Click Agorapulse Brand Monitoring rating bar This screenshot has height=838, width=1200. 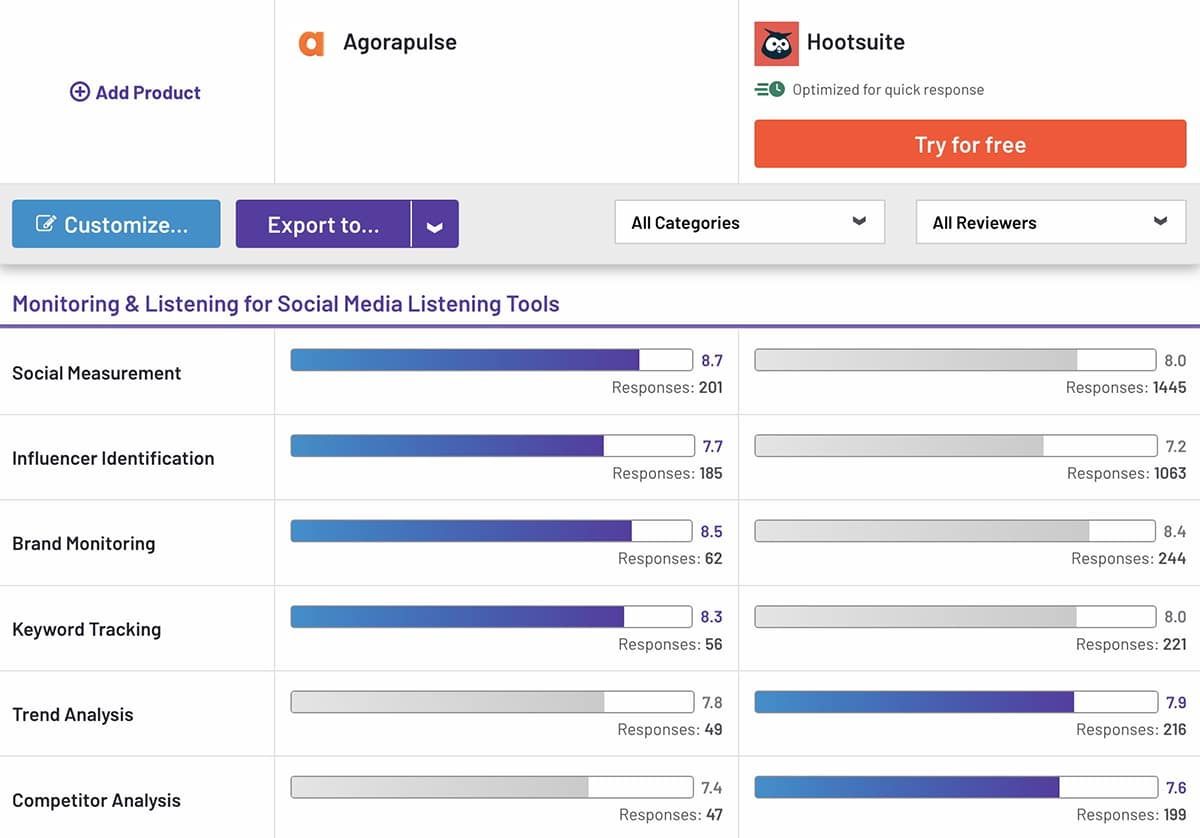(492, 531)
